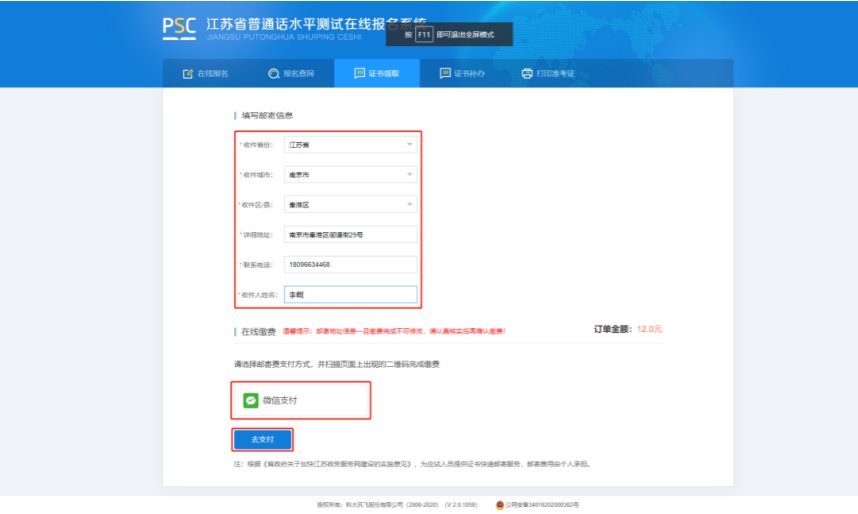Click the green WeChat Pay icon
Screen dimensions: 858x514
[251, 400]
